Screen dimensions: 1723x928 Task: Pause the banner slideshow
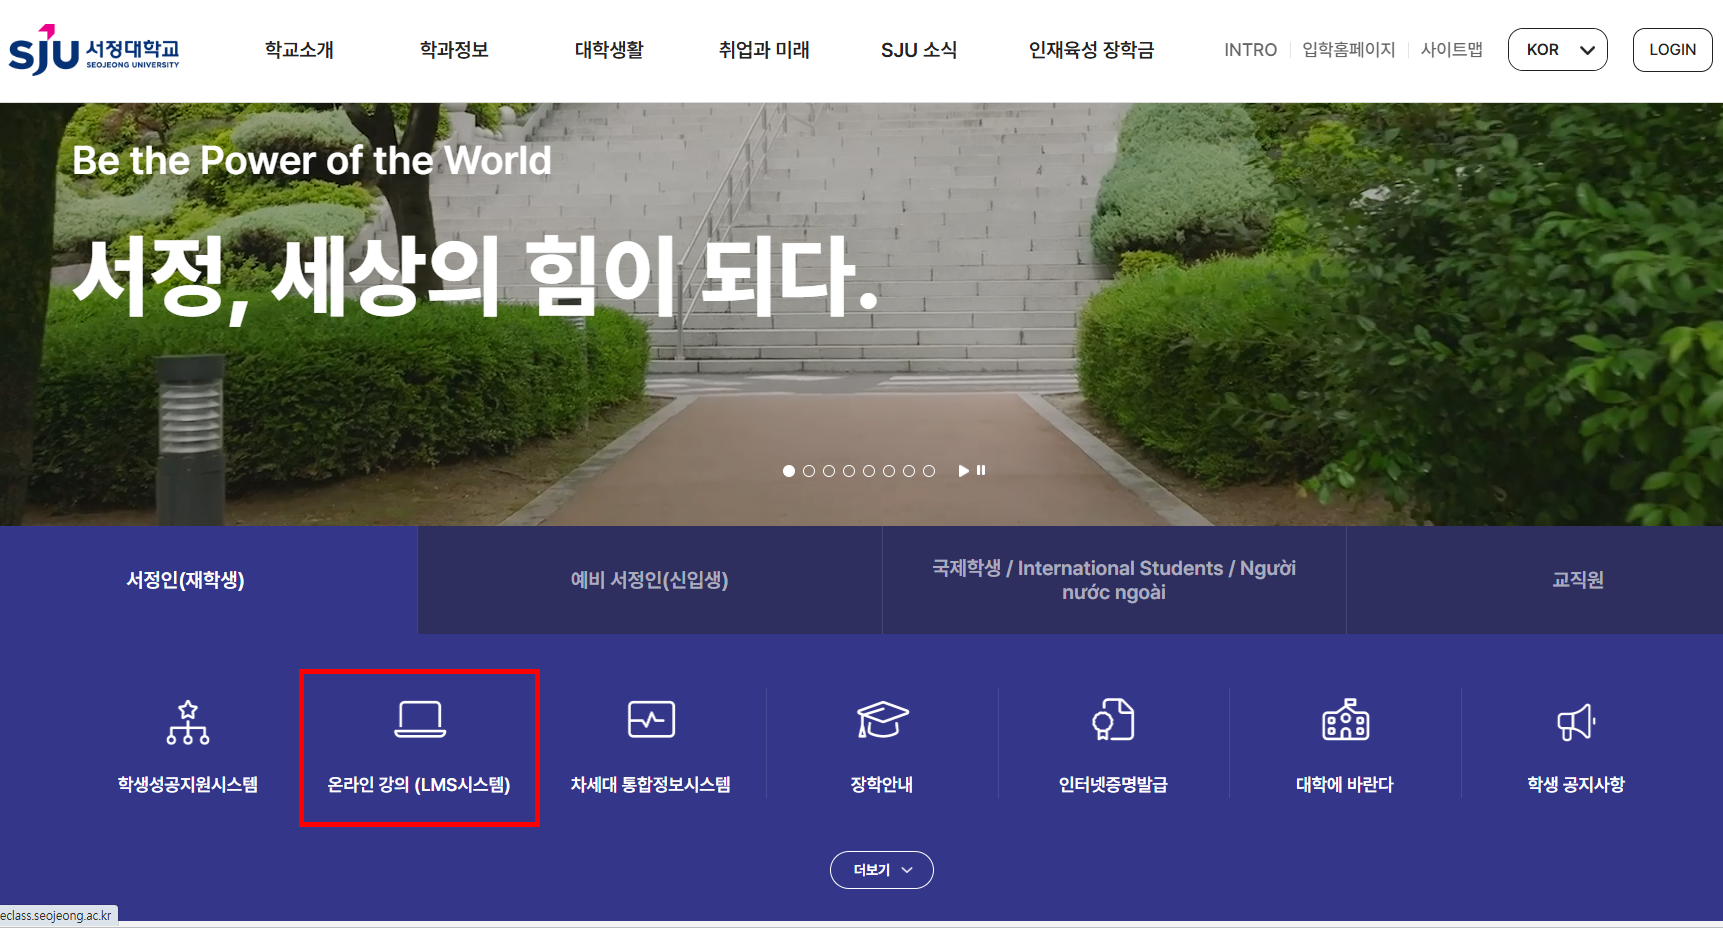[x=981, y=470]
